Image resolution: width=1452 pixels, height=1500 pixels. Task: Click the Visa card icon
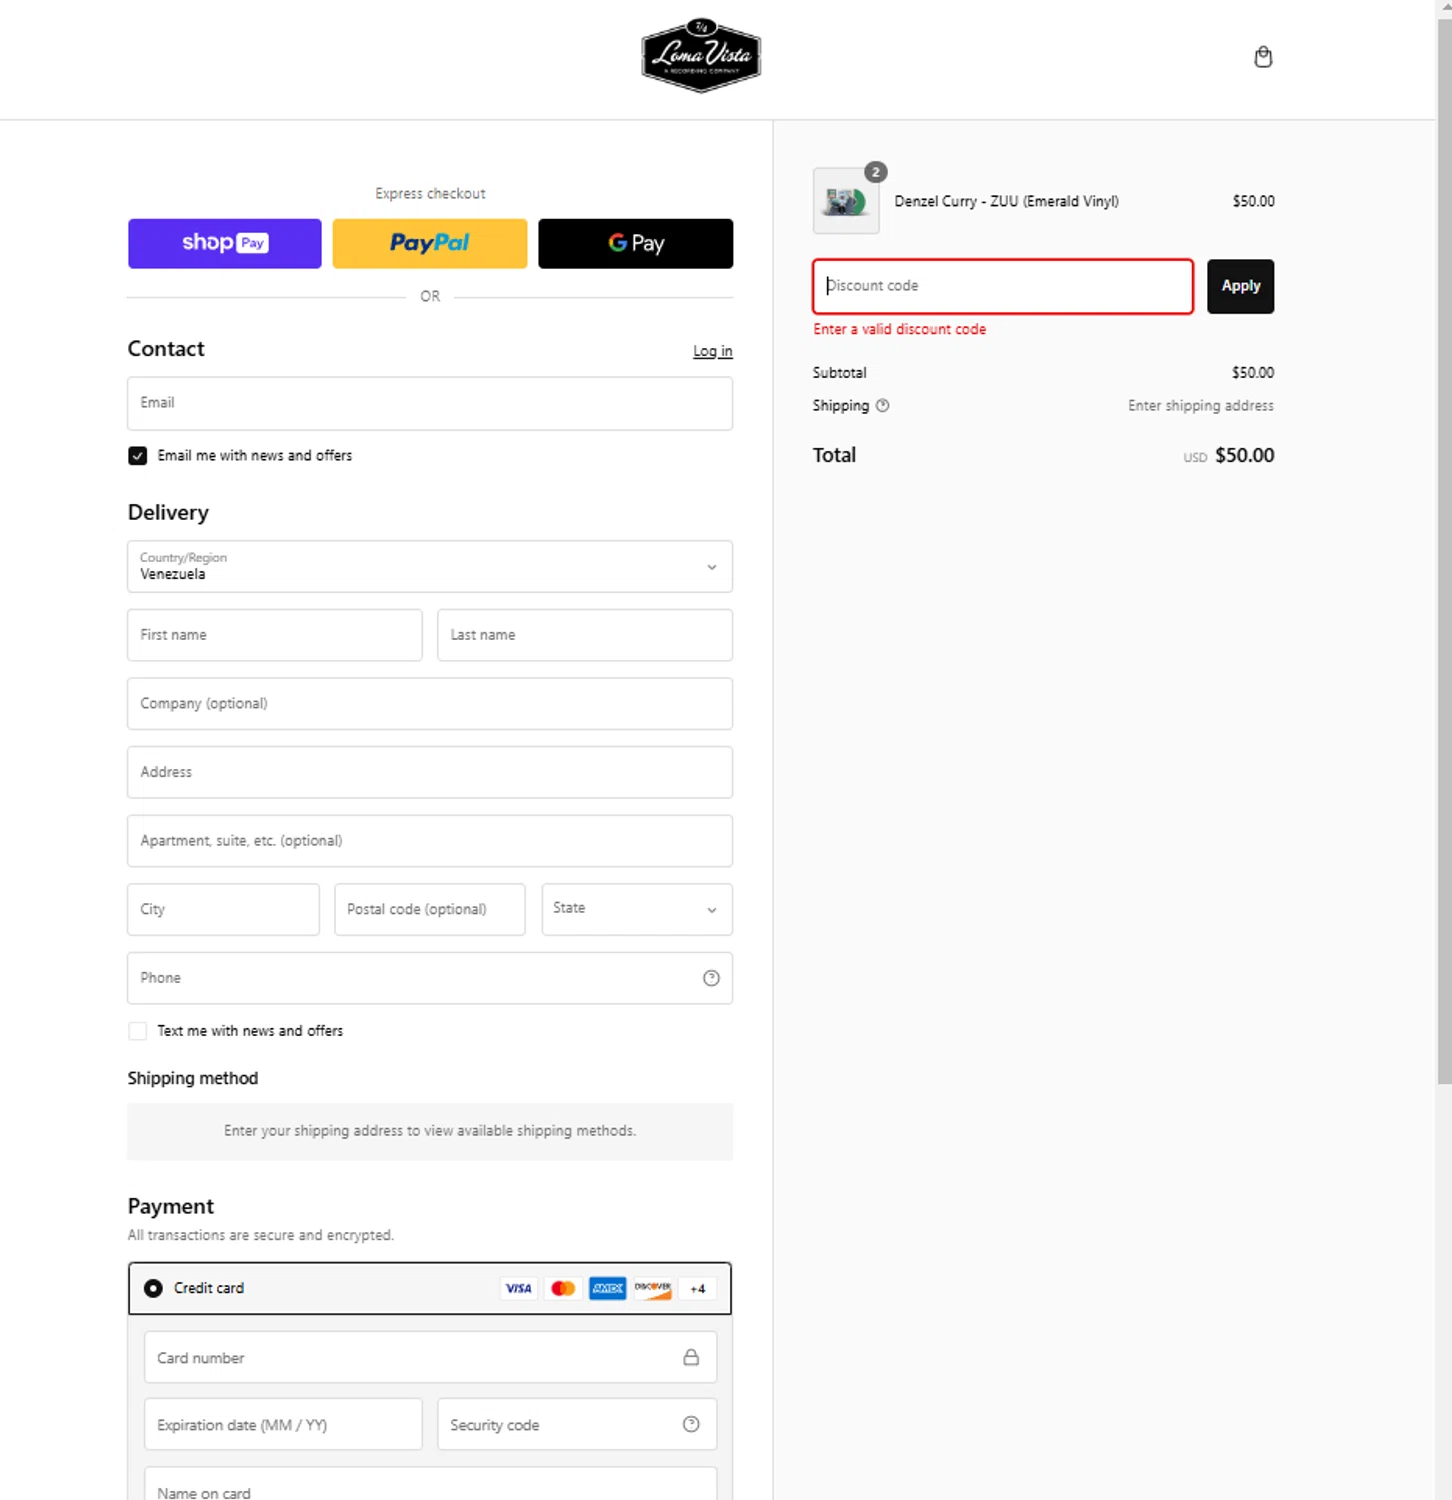point(518,1288)
